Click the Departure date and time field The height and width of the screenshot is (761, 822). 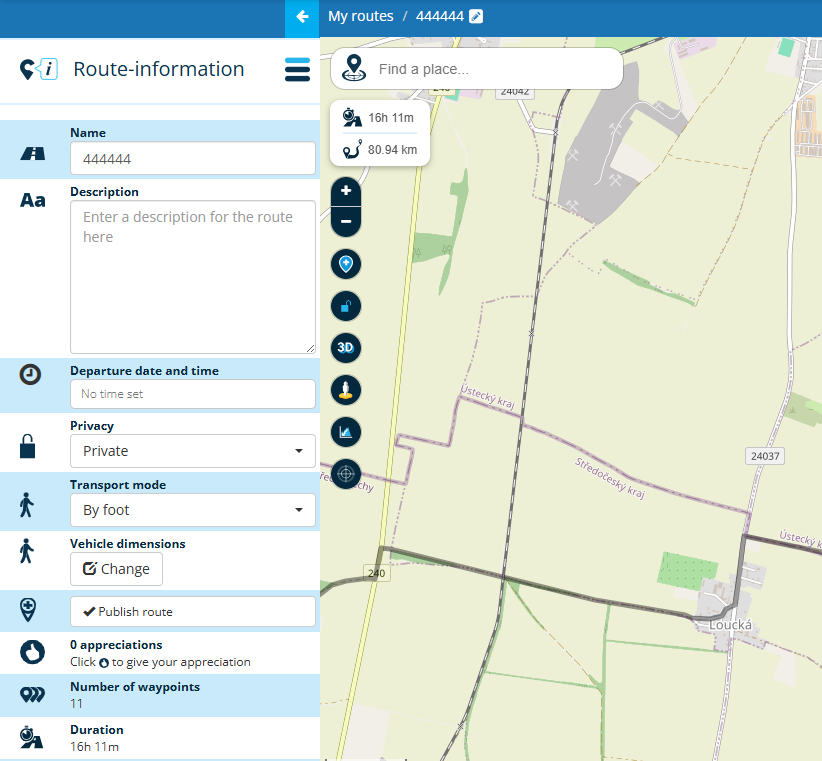pyautogui.click(x=192, y=394)
